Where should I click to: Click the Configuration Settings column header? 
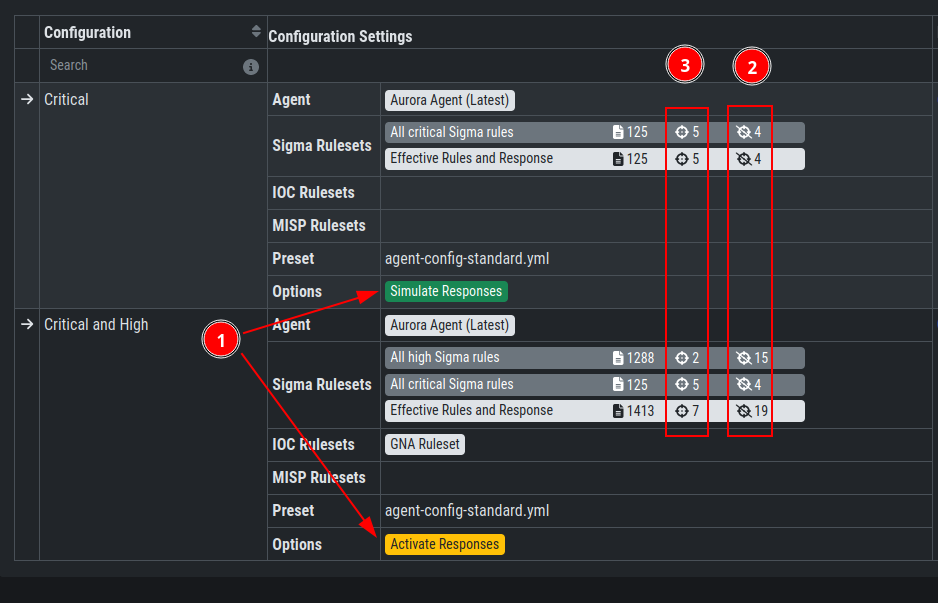[x=340, y=36]
